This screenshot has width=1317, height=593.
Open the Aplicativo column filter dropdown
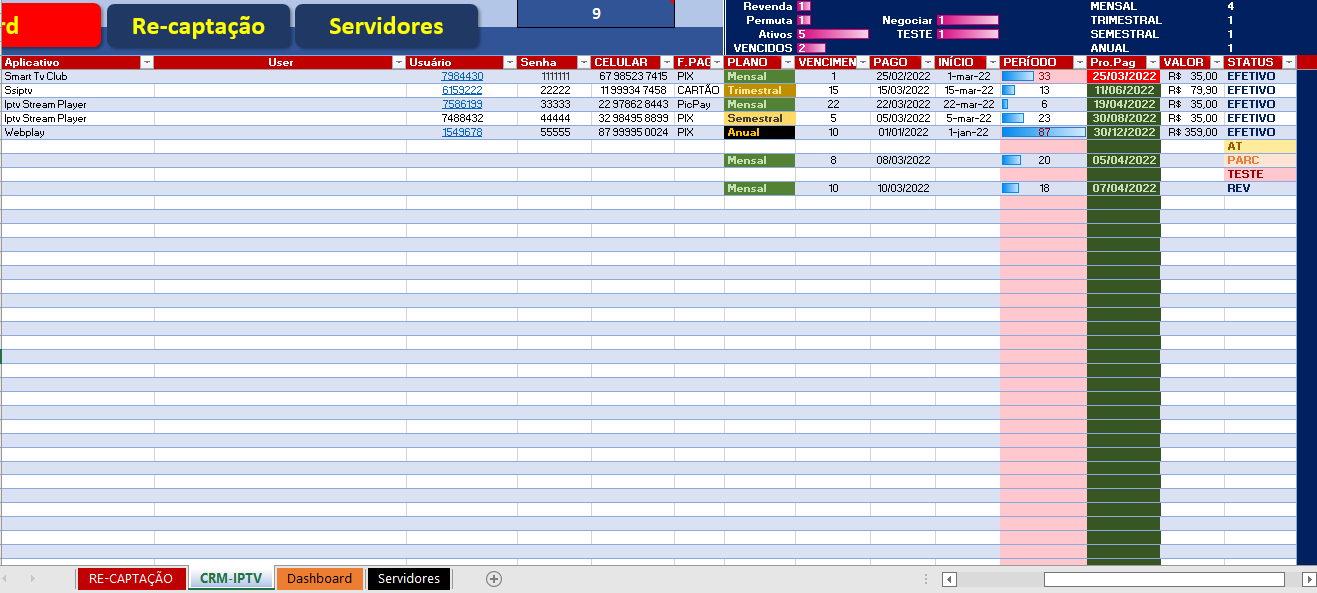click(147, 62)
